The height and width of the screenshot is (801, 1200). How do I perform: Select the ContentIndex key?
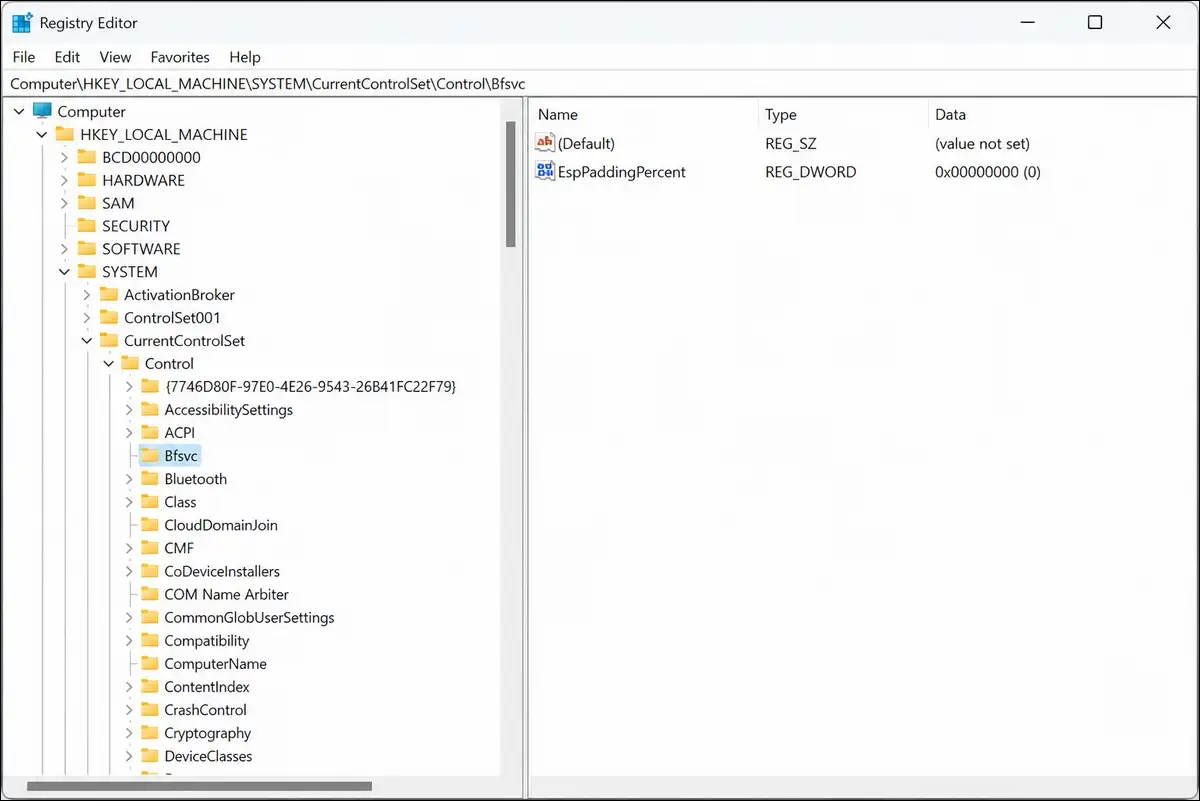(x=207, y=687)
